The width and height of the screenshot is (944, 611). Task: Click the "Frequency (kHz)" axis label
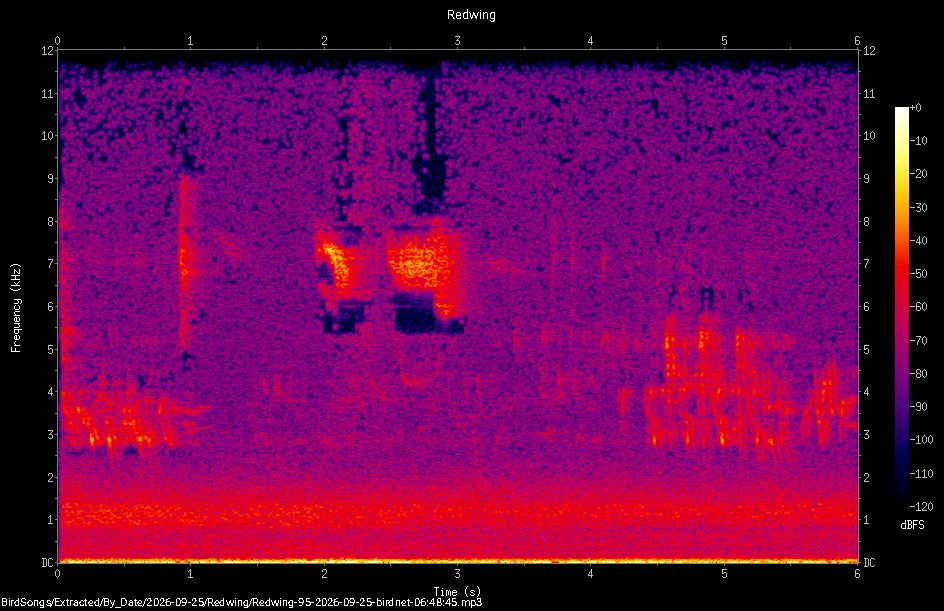tap(16, 308)
